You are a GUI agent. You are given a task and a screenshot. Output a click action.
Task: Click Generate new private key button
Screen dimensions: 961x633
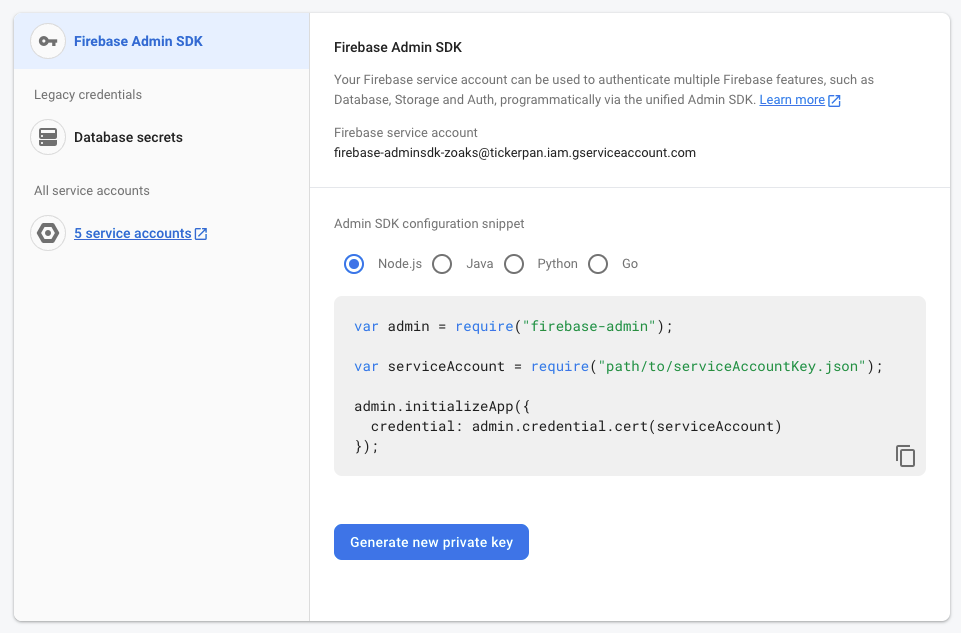[431, 542]
